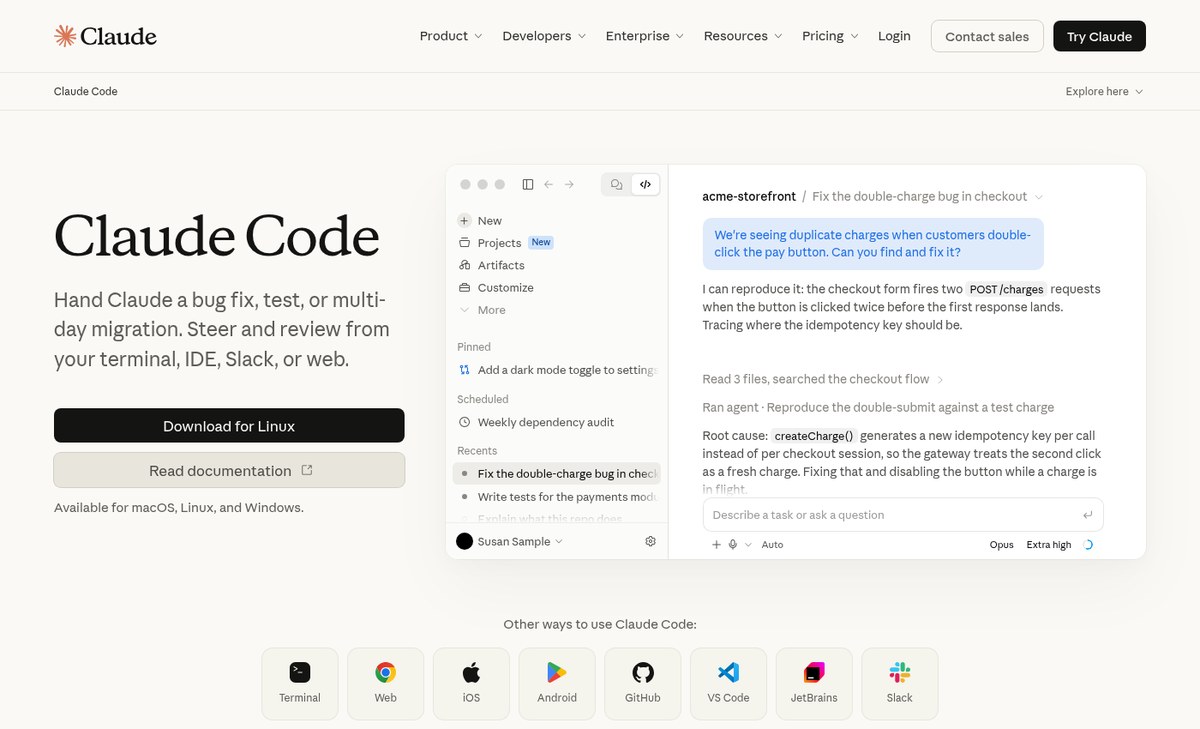Open the Pricing menu
This screenshot has width=1200, height=729.
830,36
